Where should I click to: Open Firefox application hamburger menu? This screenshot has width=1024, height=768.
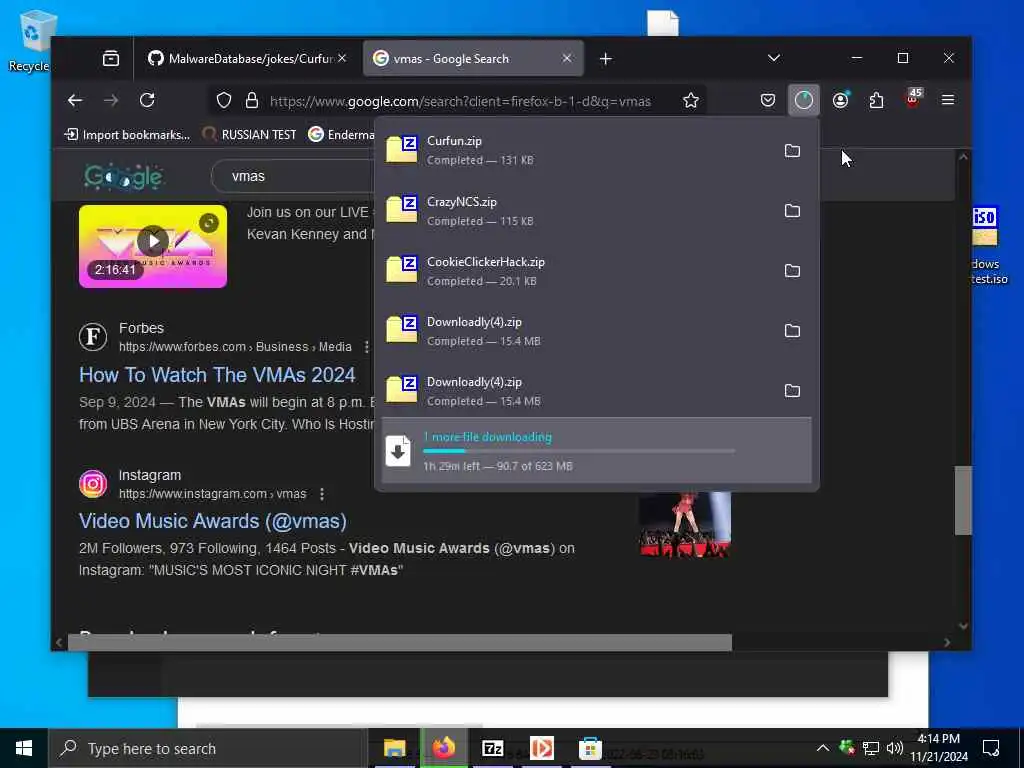[x=948, y=100]
